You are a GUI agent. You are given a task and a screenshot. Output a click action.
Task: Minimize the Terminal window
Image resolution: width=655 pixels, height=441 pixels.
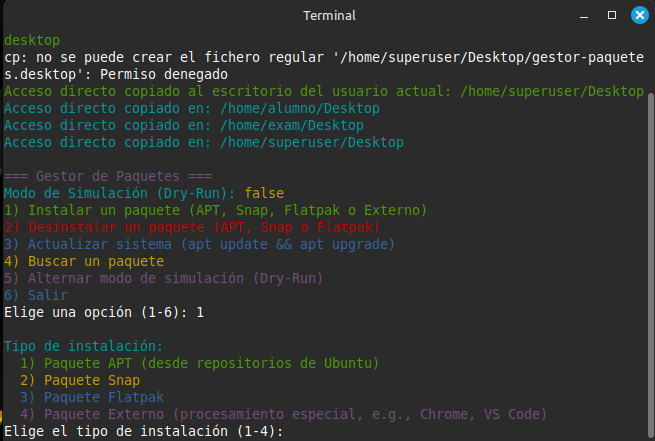(584, 16)
